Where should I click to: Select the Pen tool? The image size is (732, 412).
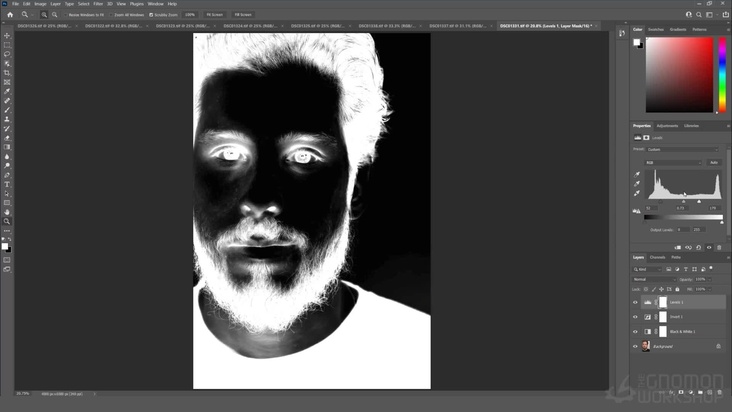pos(7,175)
